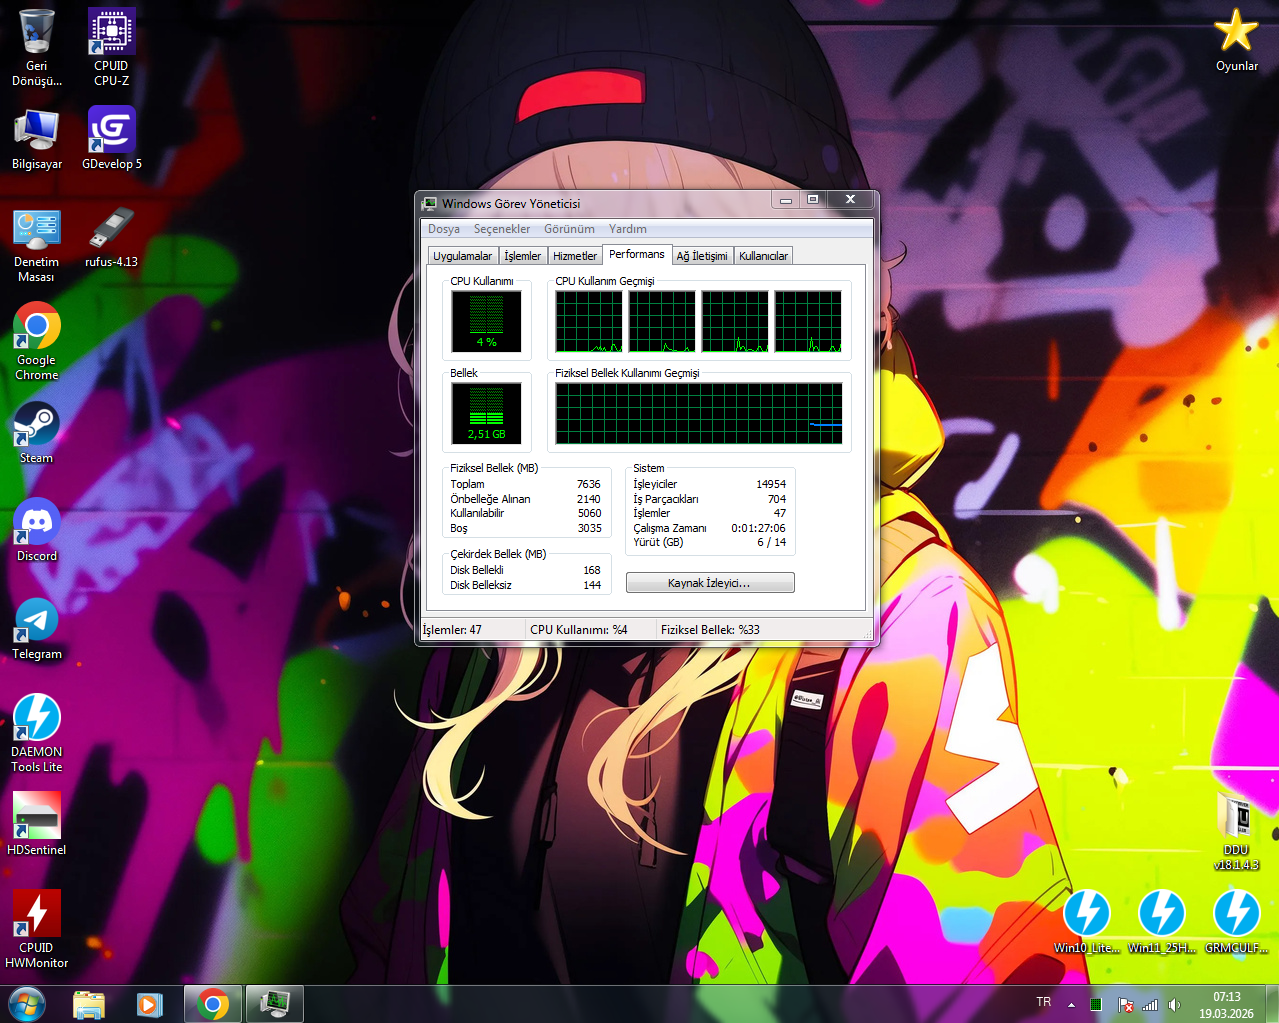Open the Oyunlar star icon
Image resolution: width=1279 pixels, height=1023 pixels.
[x=1237, y=40]
